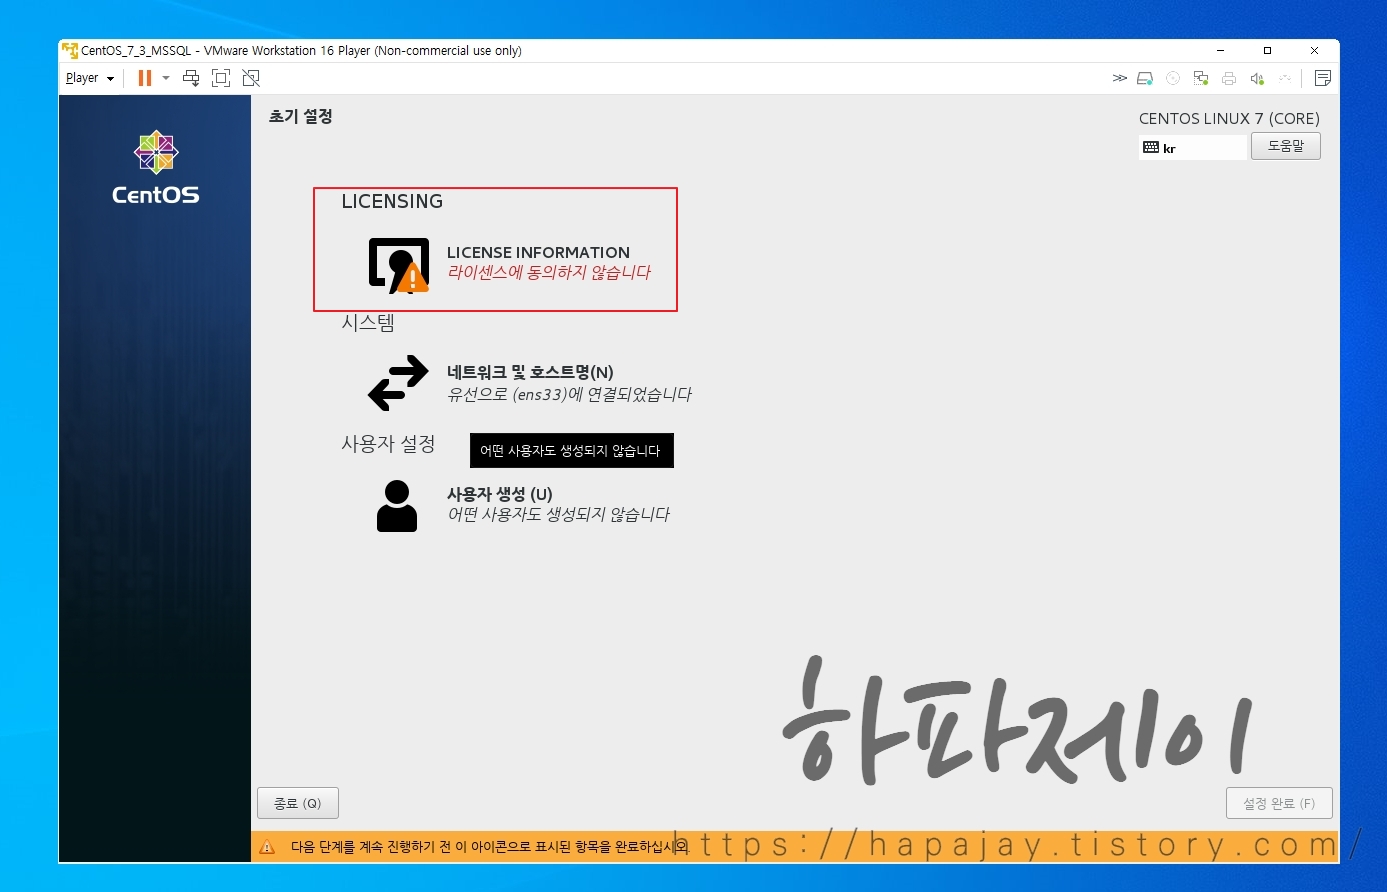The width and height of the screenshot is (1387, 892).
Task: Expand the power options dropdown arrow
Action: coord(166,78)
